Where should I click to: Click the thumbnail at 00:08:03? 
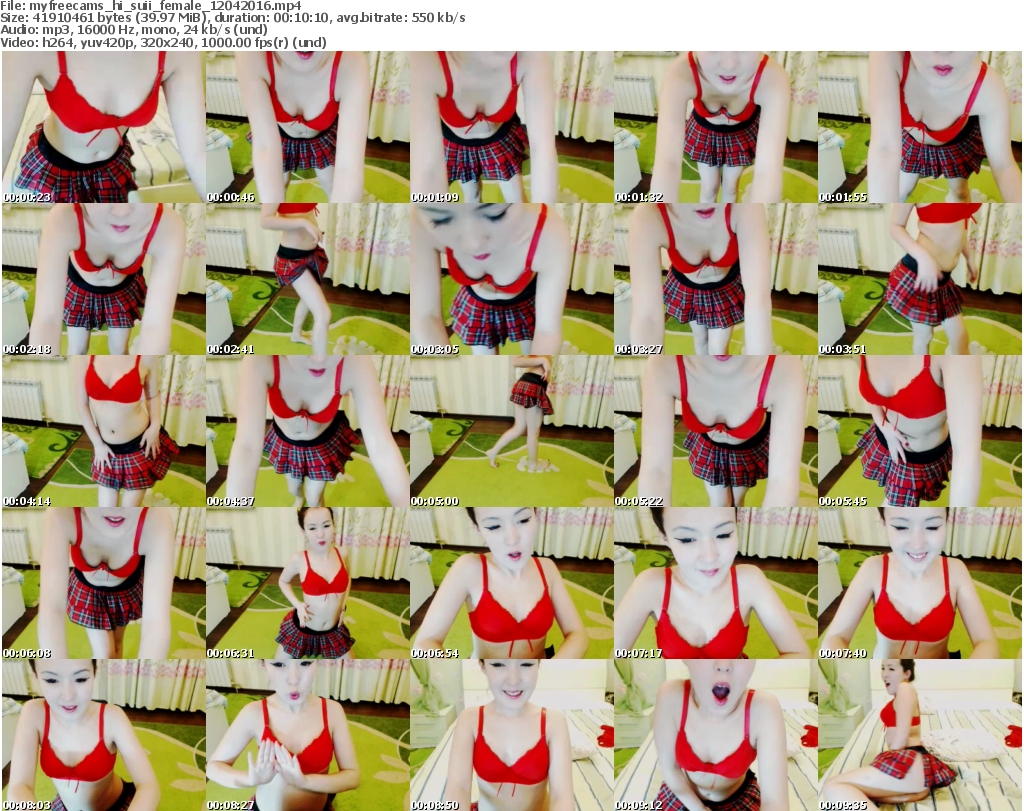(104, 735)
